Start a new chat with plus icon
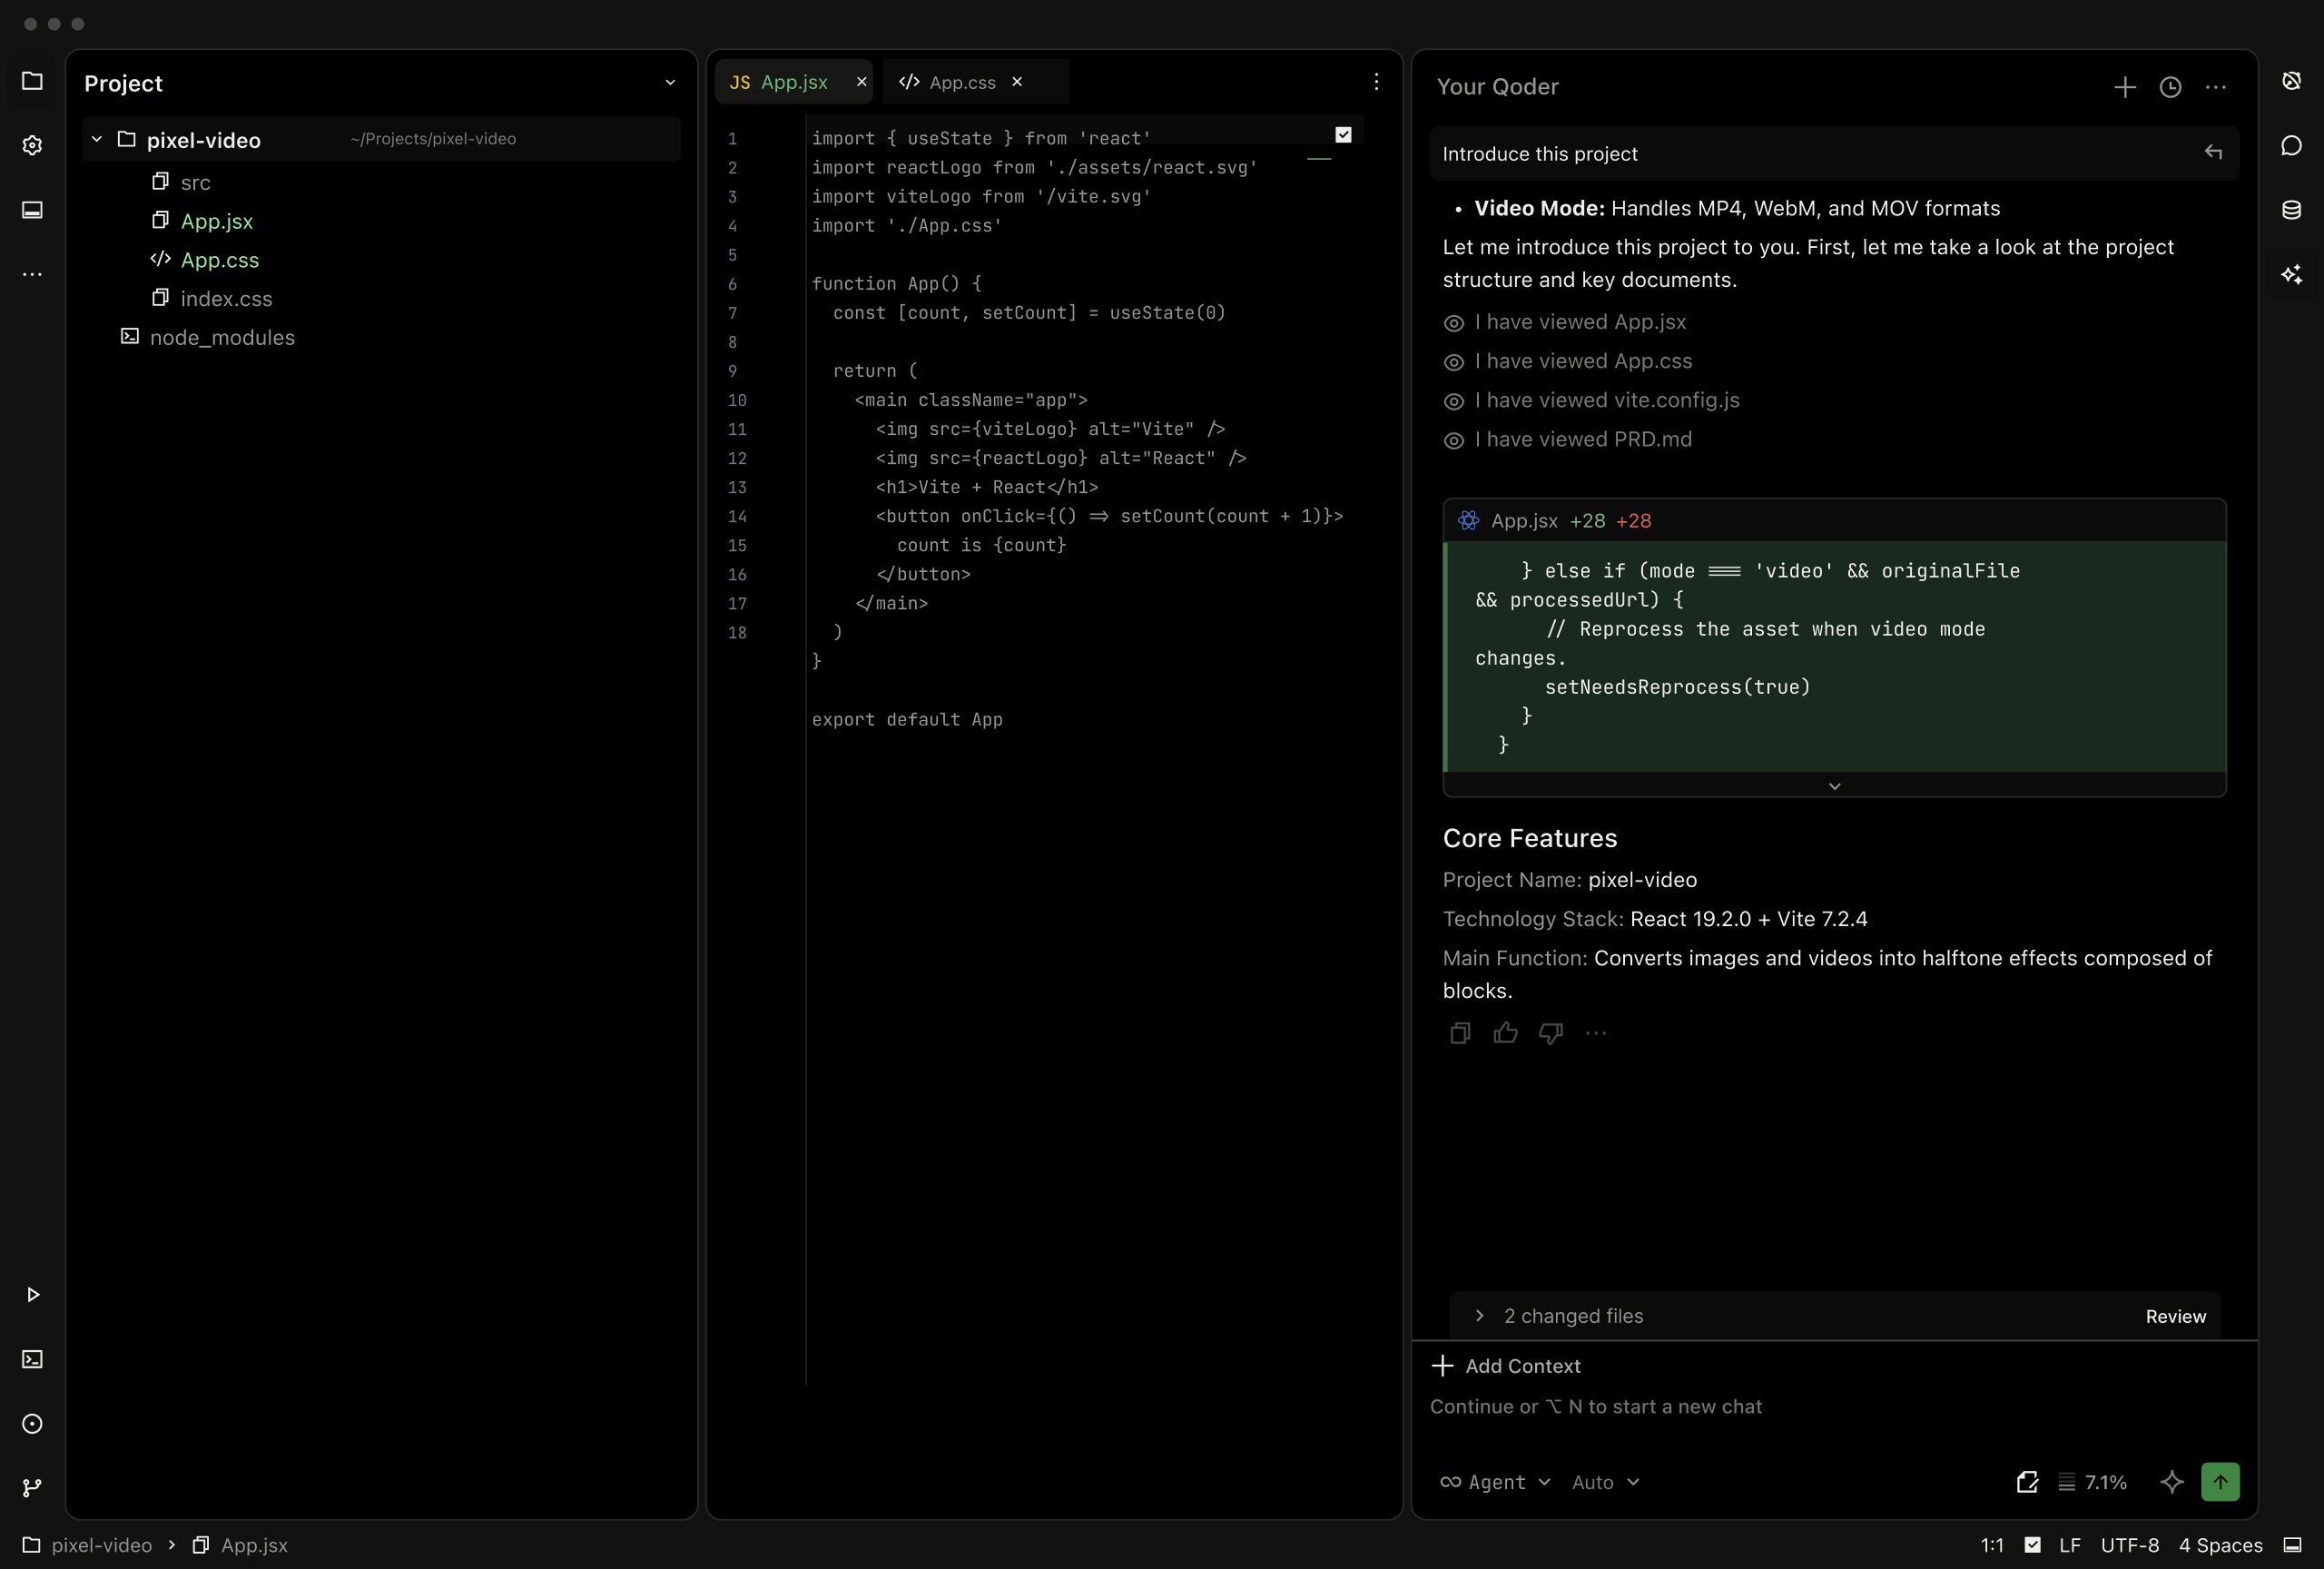Image resolution: width=2324 pixels, height=1569 pixels. point(2125,87)
